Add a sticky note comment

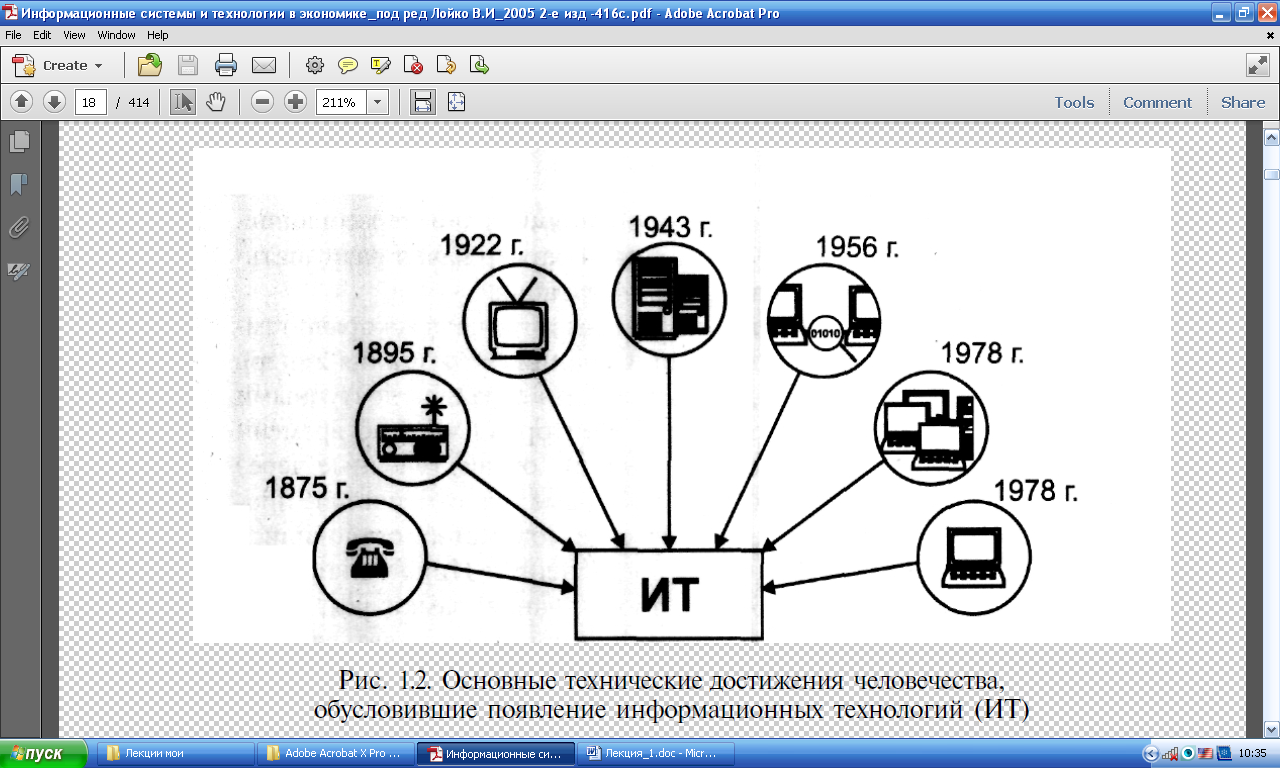click(x=348, y=65)
